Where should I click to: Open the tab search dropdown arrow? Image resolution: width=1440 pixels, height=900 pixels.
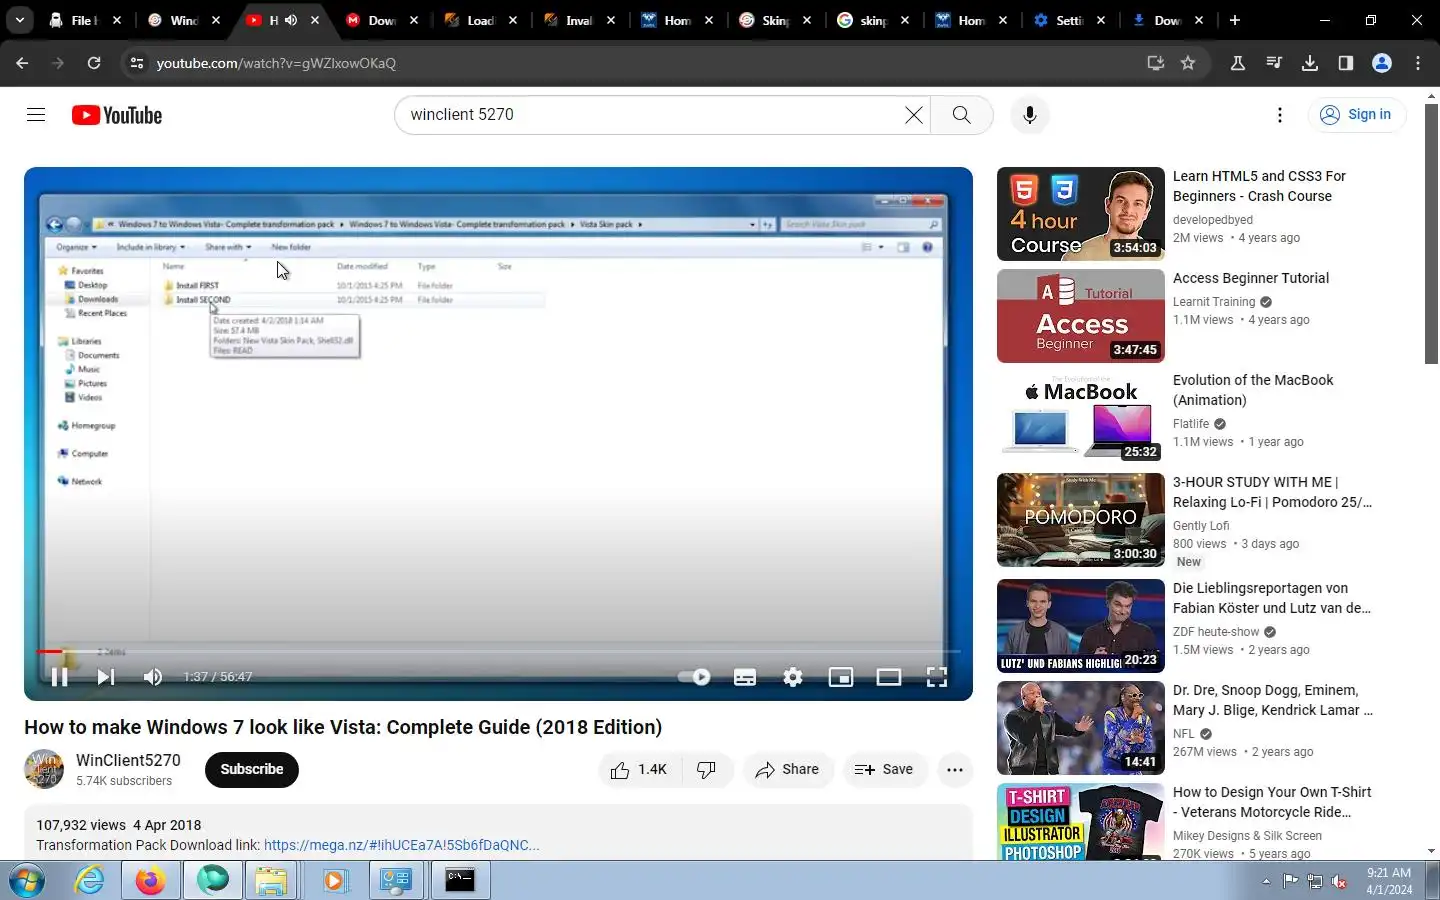[x=20, y=20]
